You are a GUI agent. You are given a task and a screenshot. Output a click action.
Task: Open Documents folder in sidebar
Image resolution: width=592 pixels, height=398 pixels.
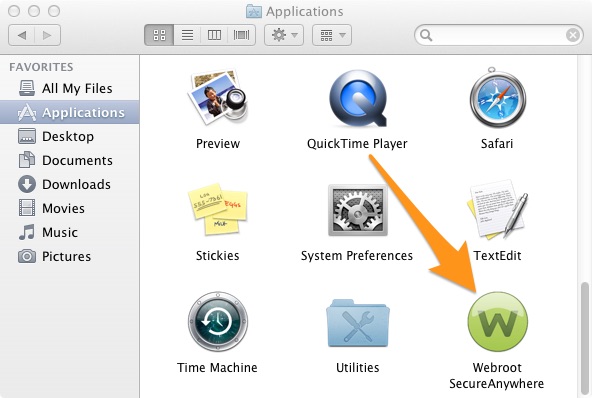[x=69, y=160]
